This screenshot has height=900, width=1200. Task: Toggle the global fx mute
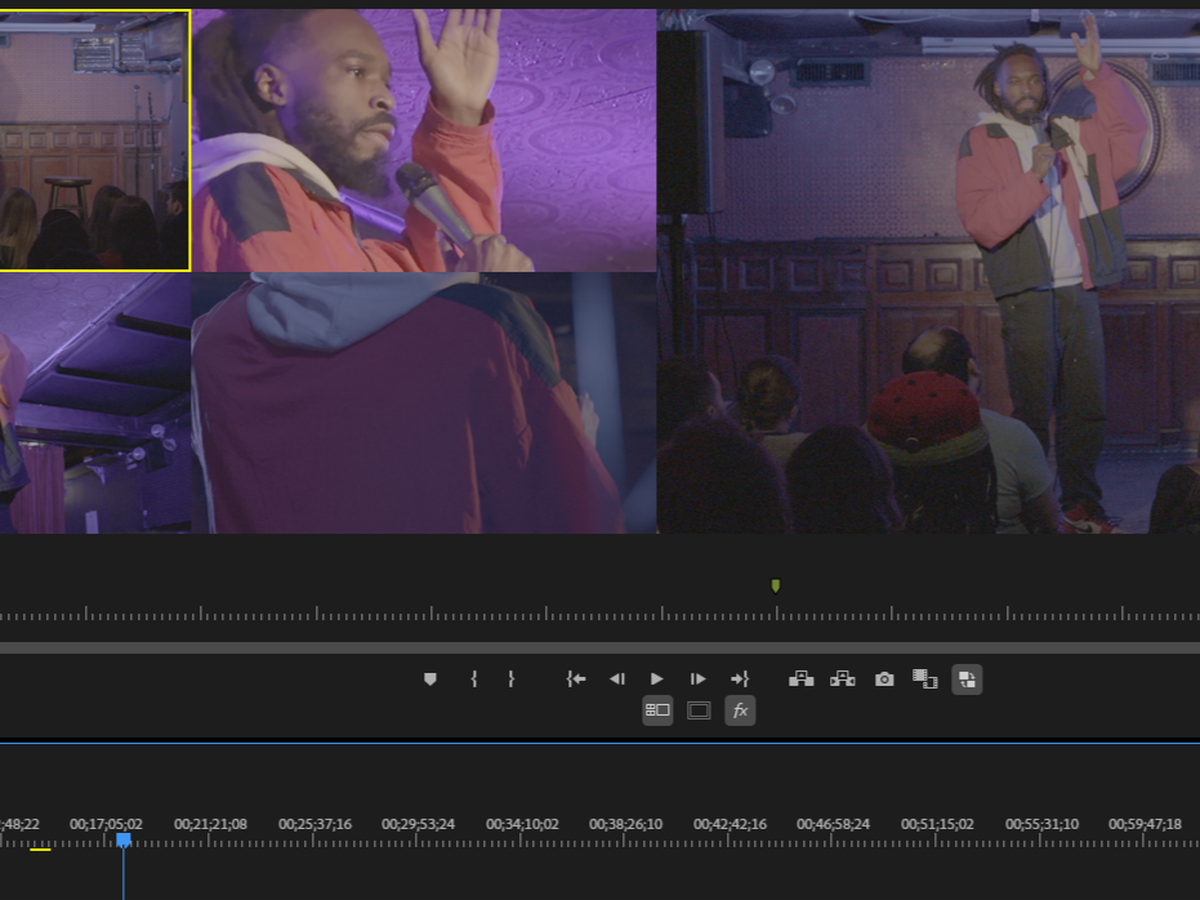[x=740, y=711]
